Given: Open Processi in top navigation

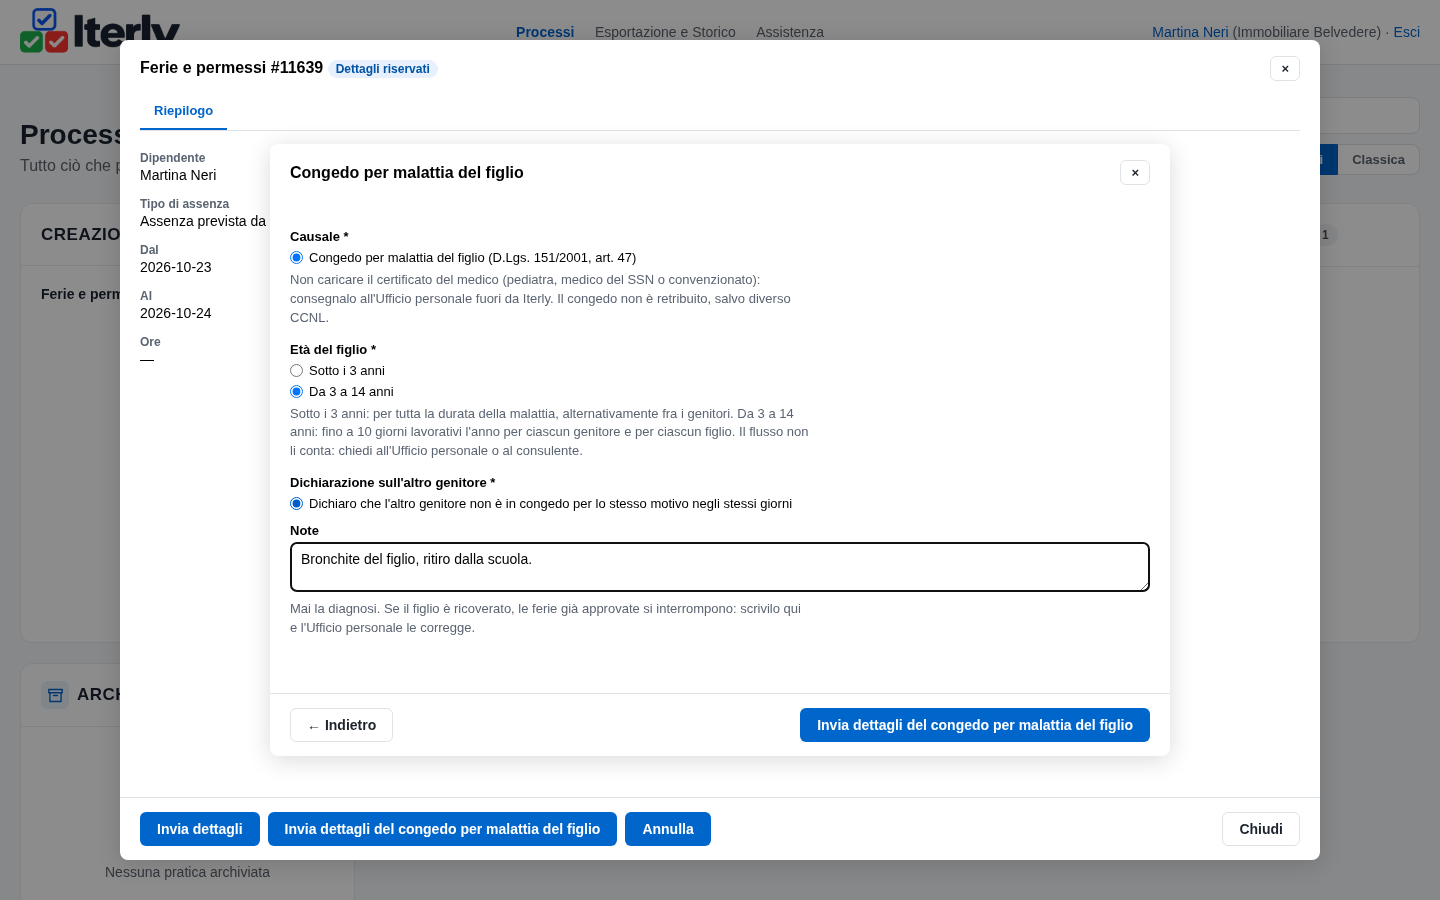Looking at the screenshot, I should [545, 32].
